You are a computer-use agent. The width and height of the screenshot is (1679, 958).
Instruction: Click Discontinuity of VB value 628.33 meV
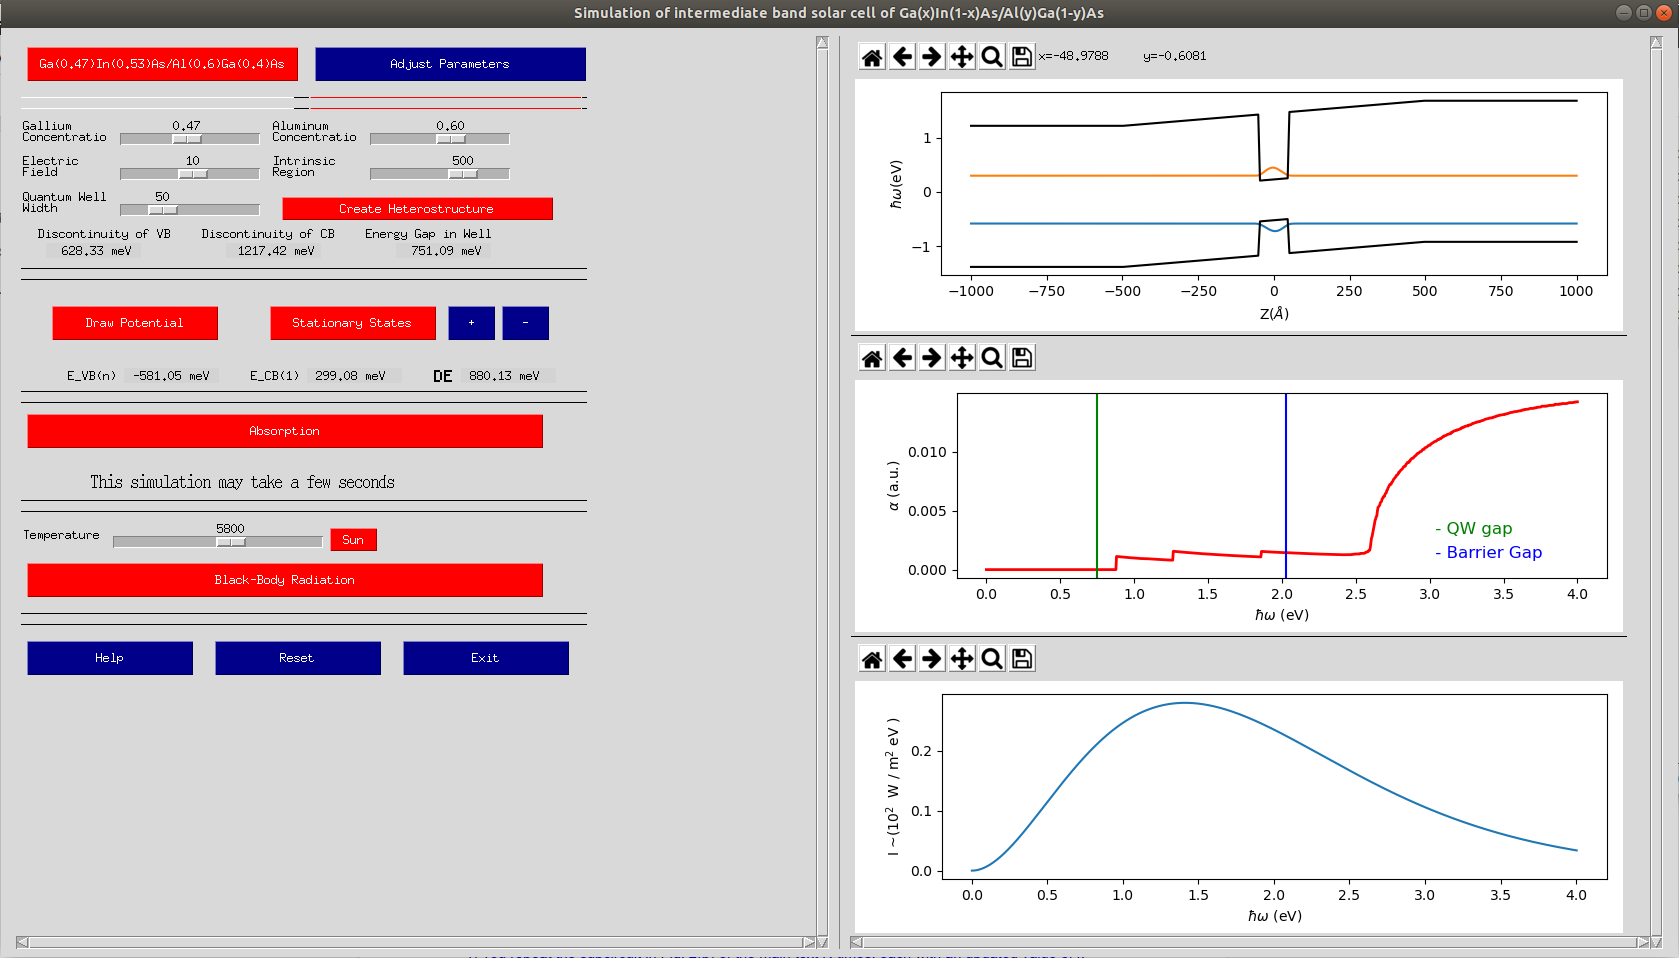96,251
